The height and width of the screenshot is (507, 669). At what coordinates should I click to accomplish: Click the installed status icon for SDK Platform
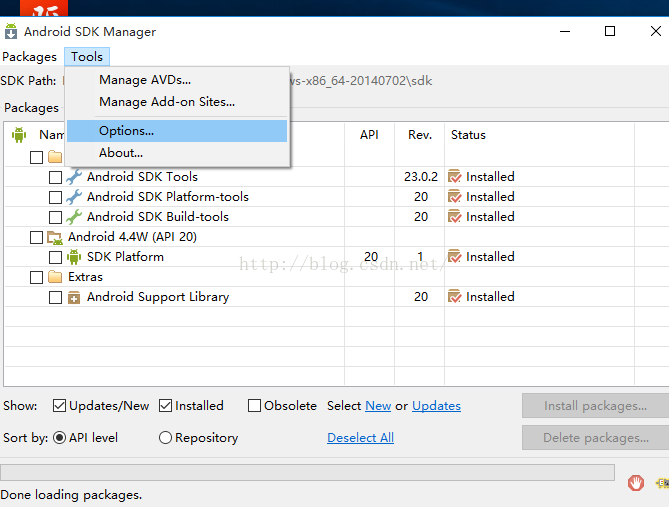click(x=454, y=256)
